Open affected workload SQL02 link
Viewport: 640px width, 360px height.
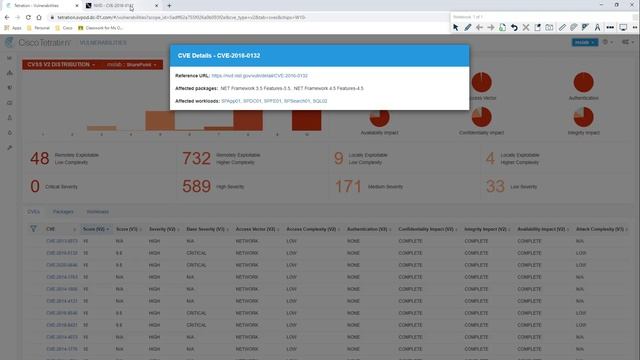pos(320,101)
